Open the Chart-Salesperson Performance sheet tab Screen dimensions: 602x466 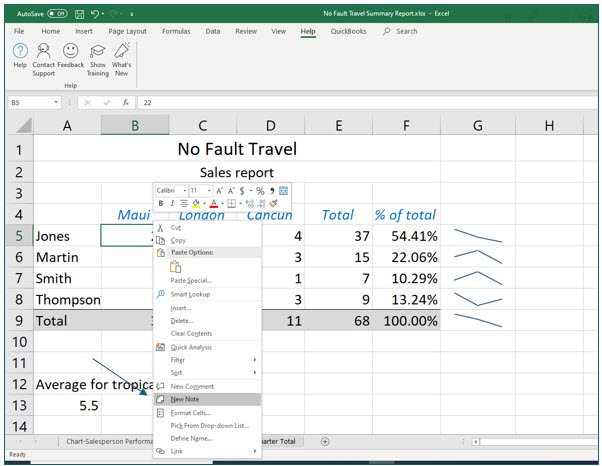[106, 441]
